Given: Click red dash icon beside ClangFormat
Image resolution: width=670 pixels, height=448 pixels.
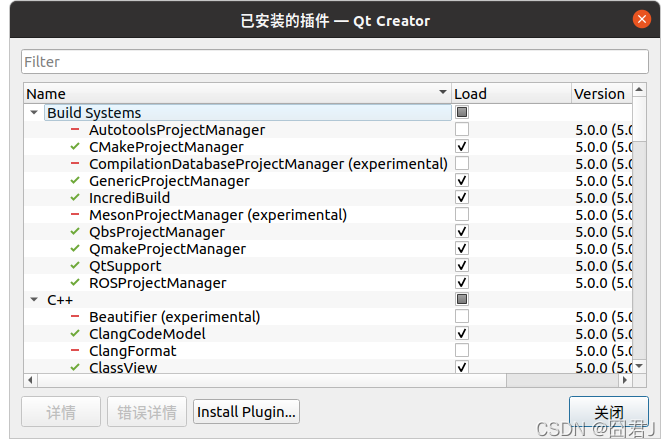Looking at the screenshot, I should [75, 351].
